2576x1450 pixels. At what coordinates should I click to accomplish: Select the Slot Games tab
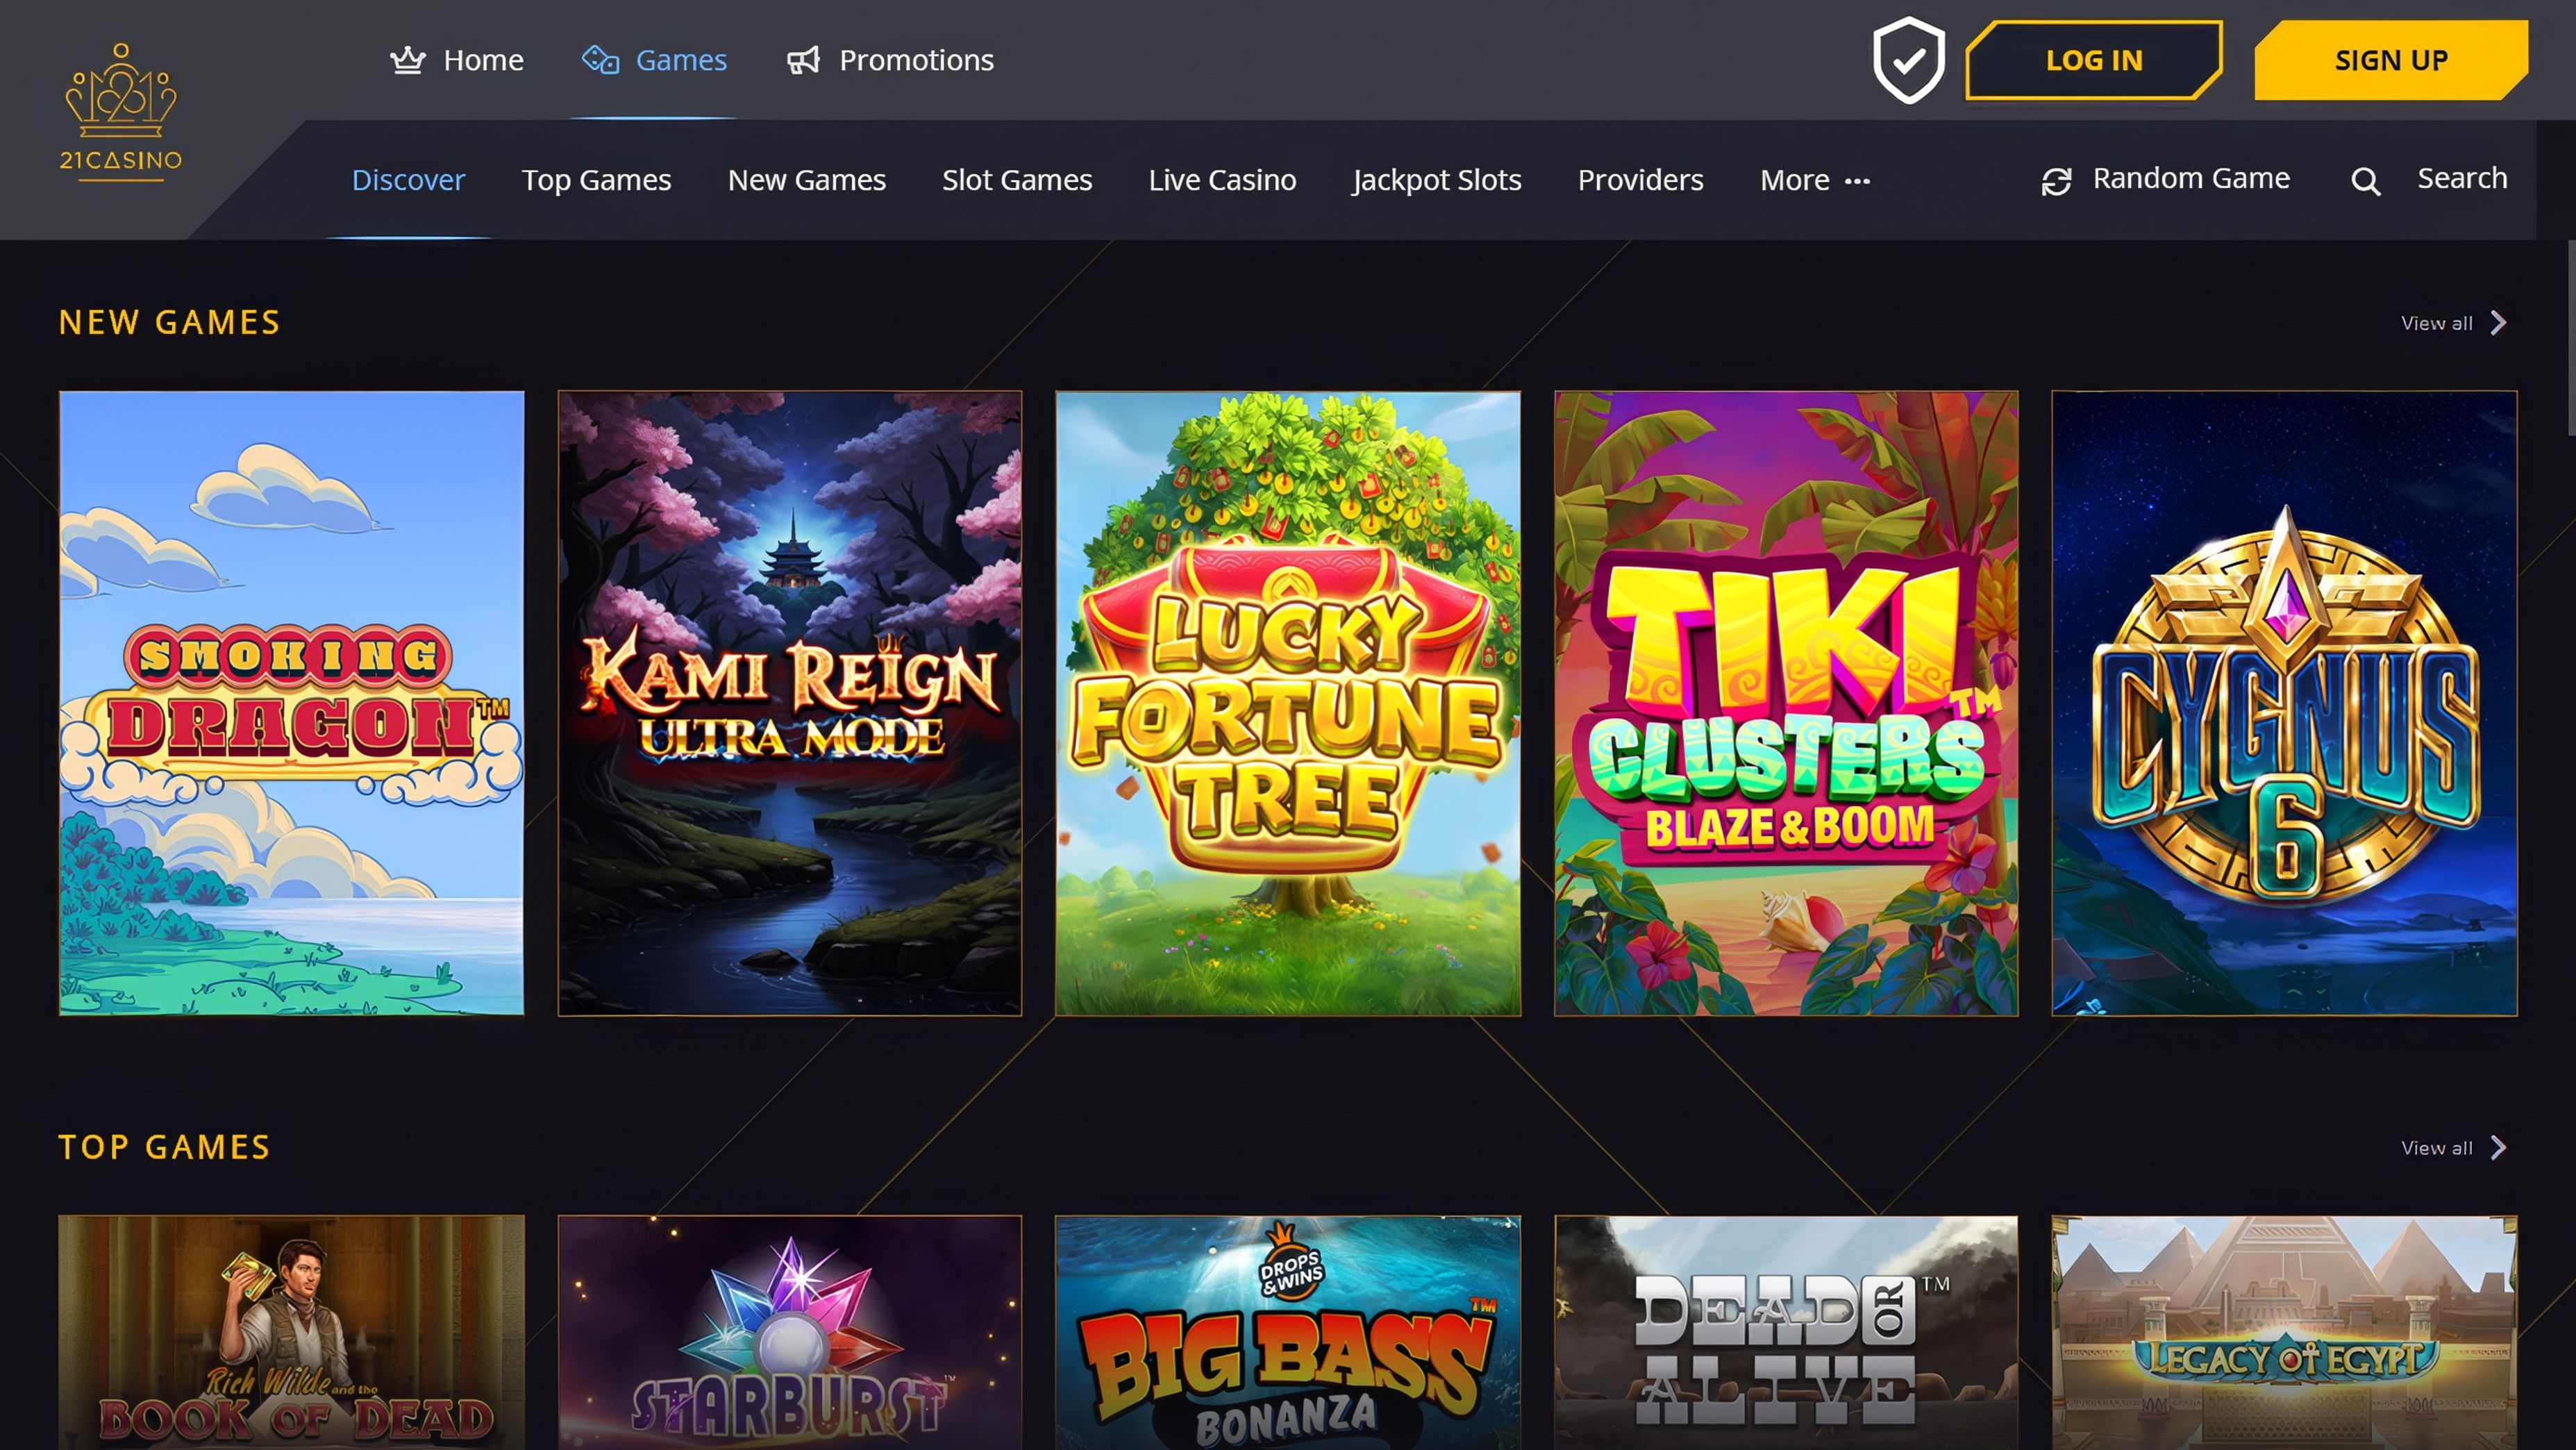click(1017, 180)
